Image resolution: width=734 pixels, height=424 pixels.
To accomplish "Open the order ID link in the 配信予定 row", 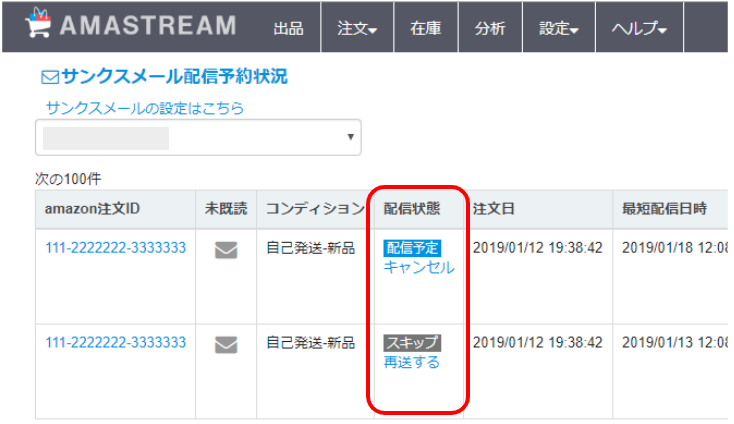I will click(116, 248).
